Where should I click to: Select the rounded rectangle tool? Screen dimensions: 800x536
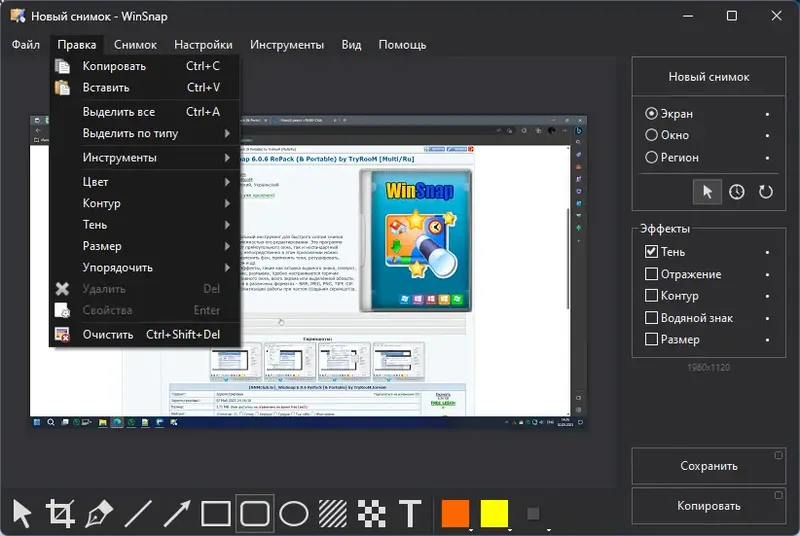pos(255,514)
